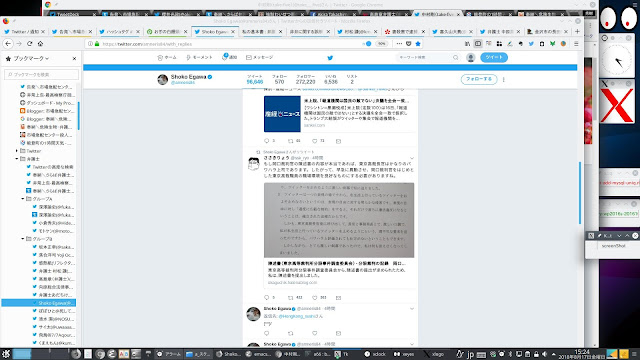The image size is (640, 360).
Task: Open the Firefox home page icon
Action: (x=40, y=44)
